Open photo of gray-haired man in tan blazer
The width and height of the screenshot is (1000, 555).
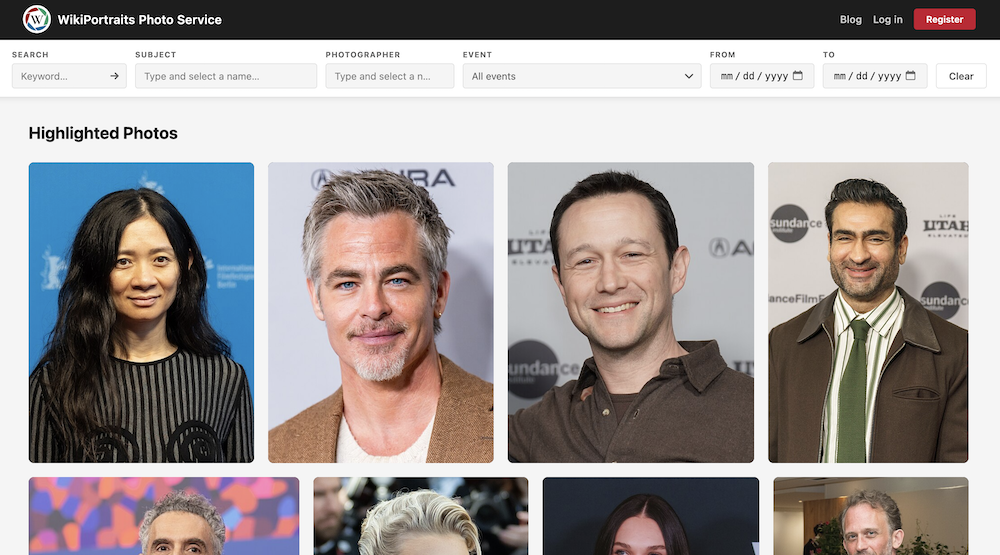381,313
